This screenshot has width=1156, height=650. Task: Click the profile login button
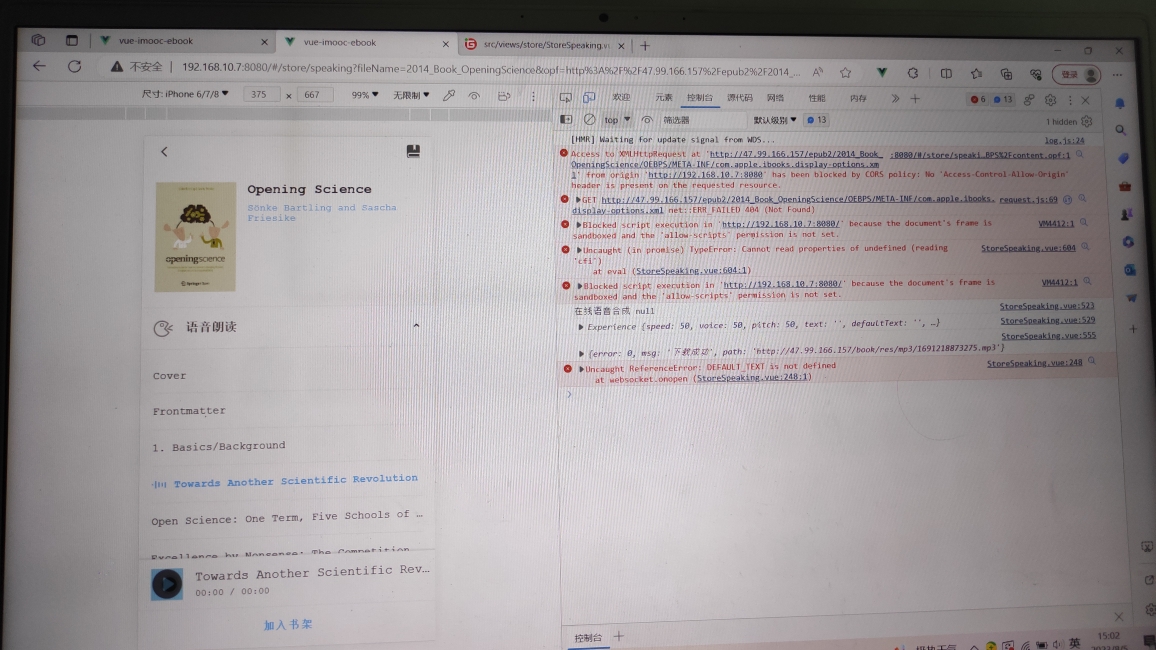click(x=1078, y=74)
